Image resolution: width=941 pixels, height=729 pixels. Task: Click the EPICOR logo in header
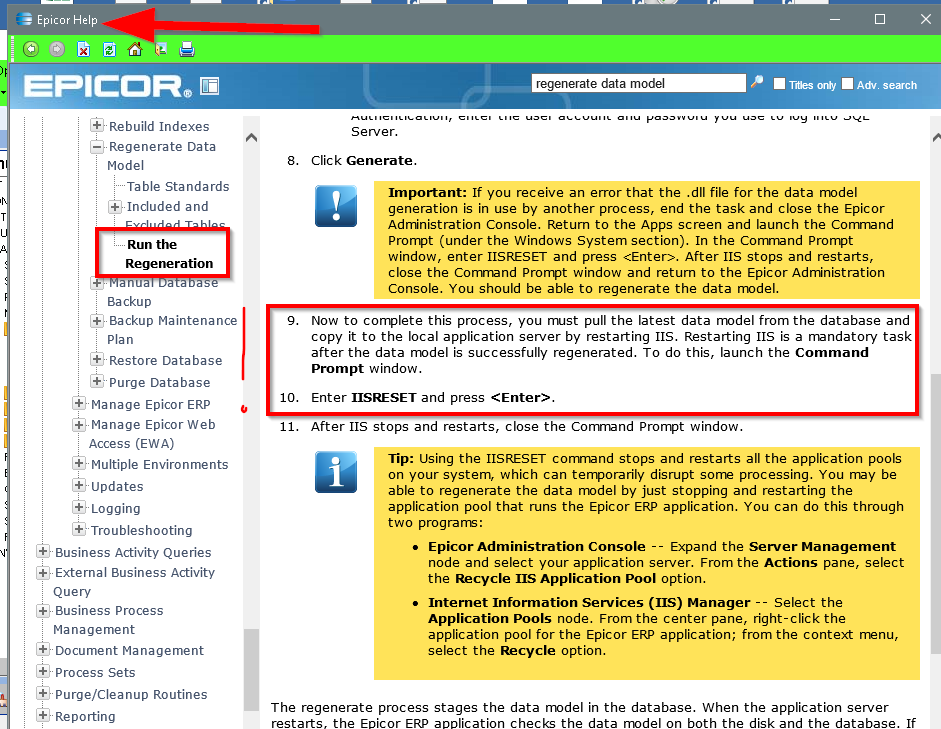click(x=108, y=87)
